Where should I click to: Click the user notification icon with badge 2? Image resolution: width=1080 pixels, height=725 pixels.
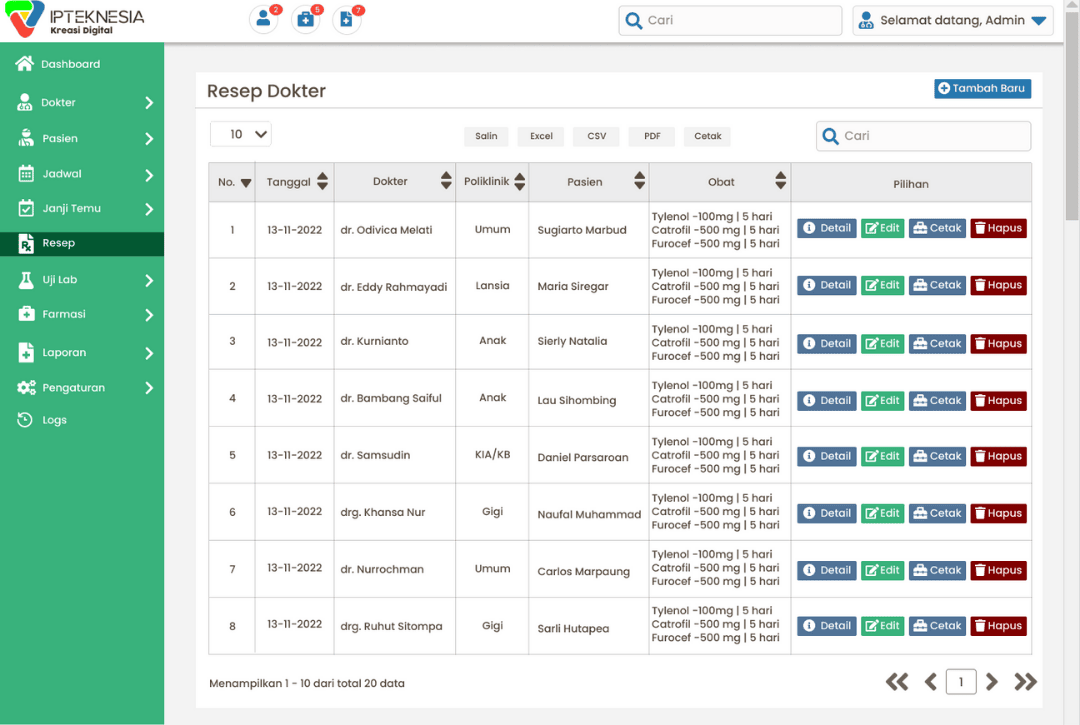[x=263, y=19]
